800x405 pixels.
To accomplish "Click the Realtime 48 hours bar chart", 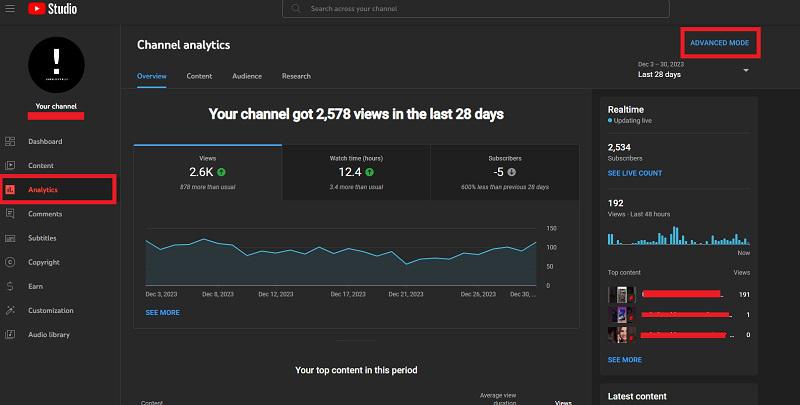I will [x=679, y=236].
